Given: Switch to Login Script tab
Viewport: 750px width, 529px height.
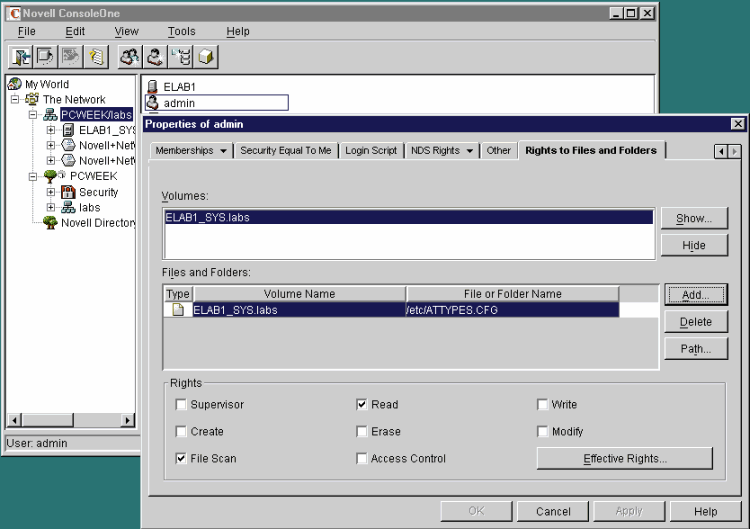Looking at the screenshot, I should coord(371,151).
